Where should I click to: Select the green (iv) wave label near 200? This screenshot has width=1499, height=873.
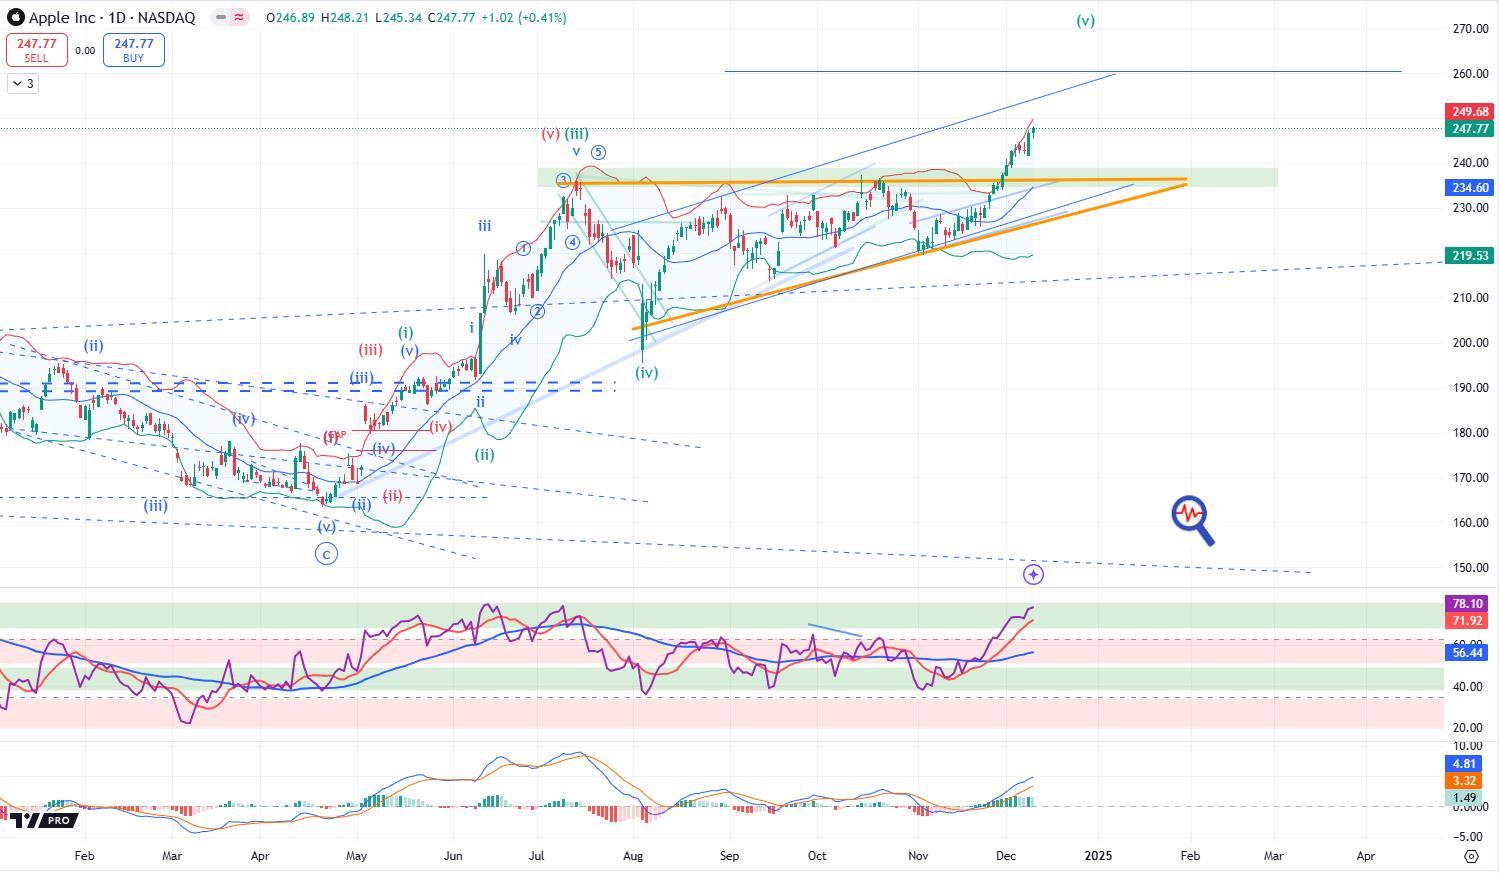click(646, 372)
